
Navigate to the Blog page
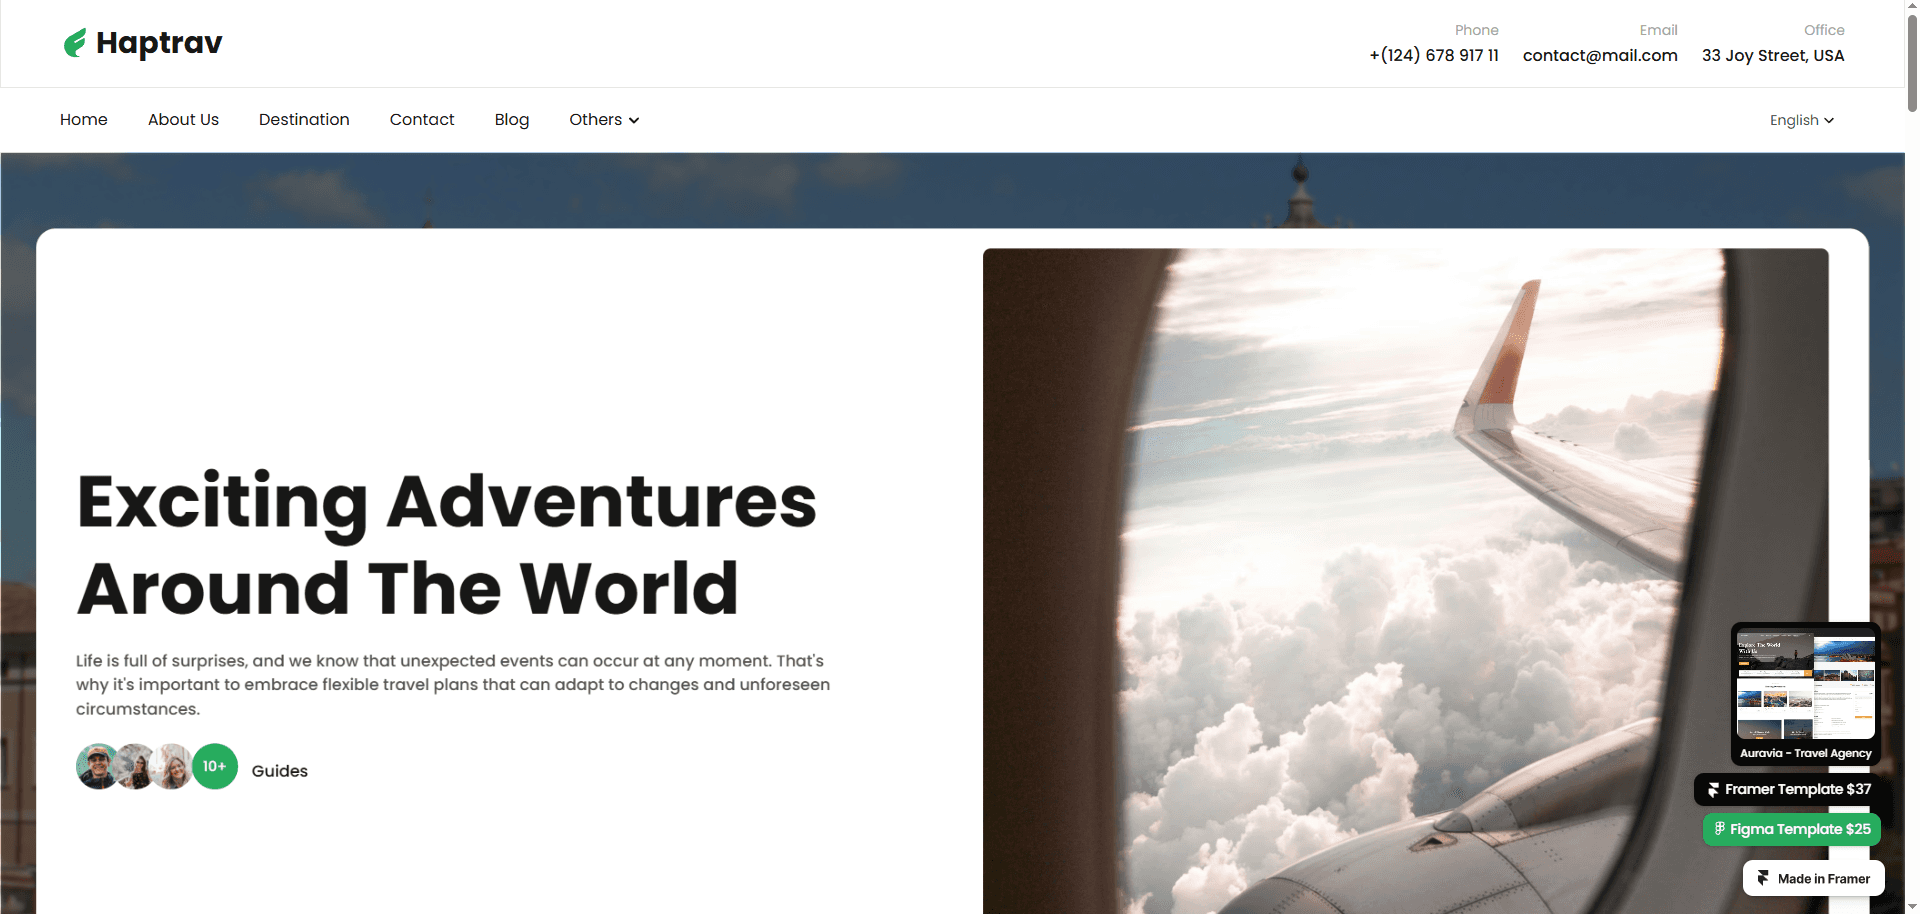tap(512, 120)
